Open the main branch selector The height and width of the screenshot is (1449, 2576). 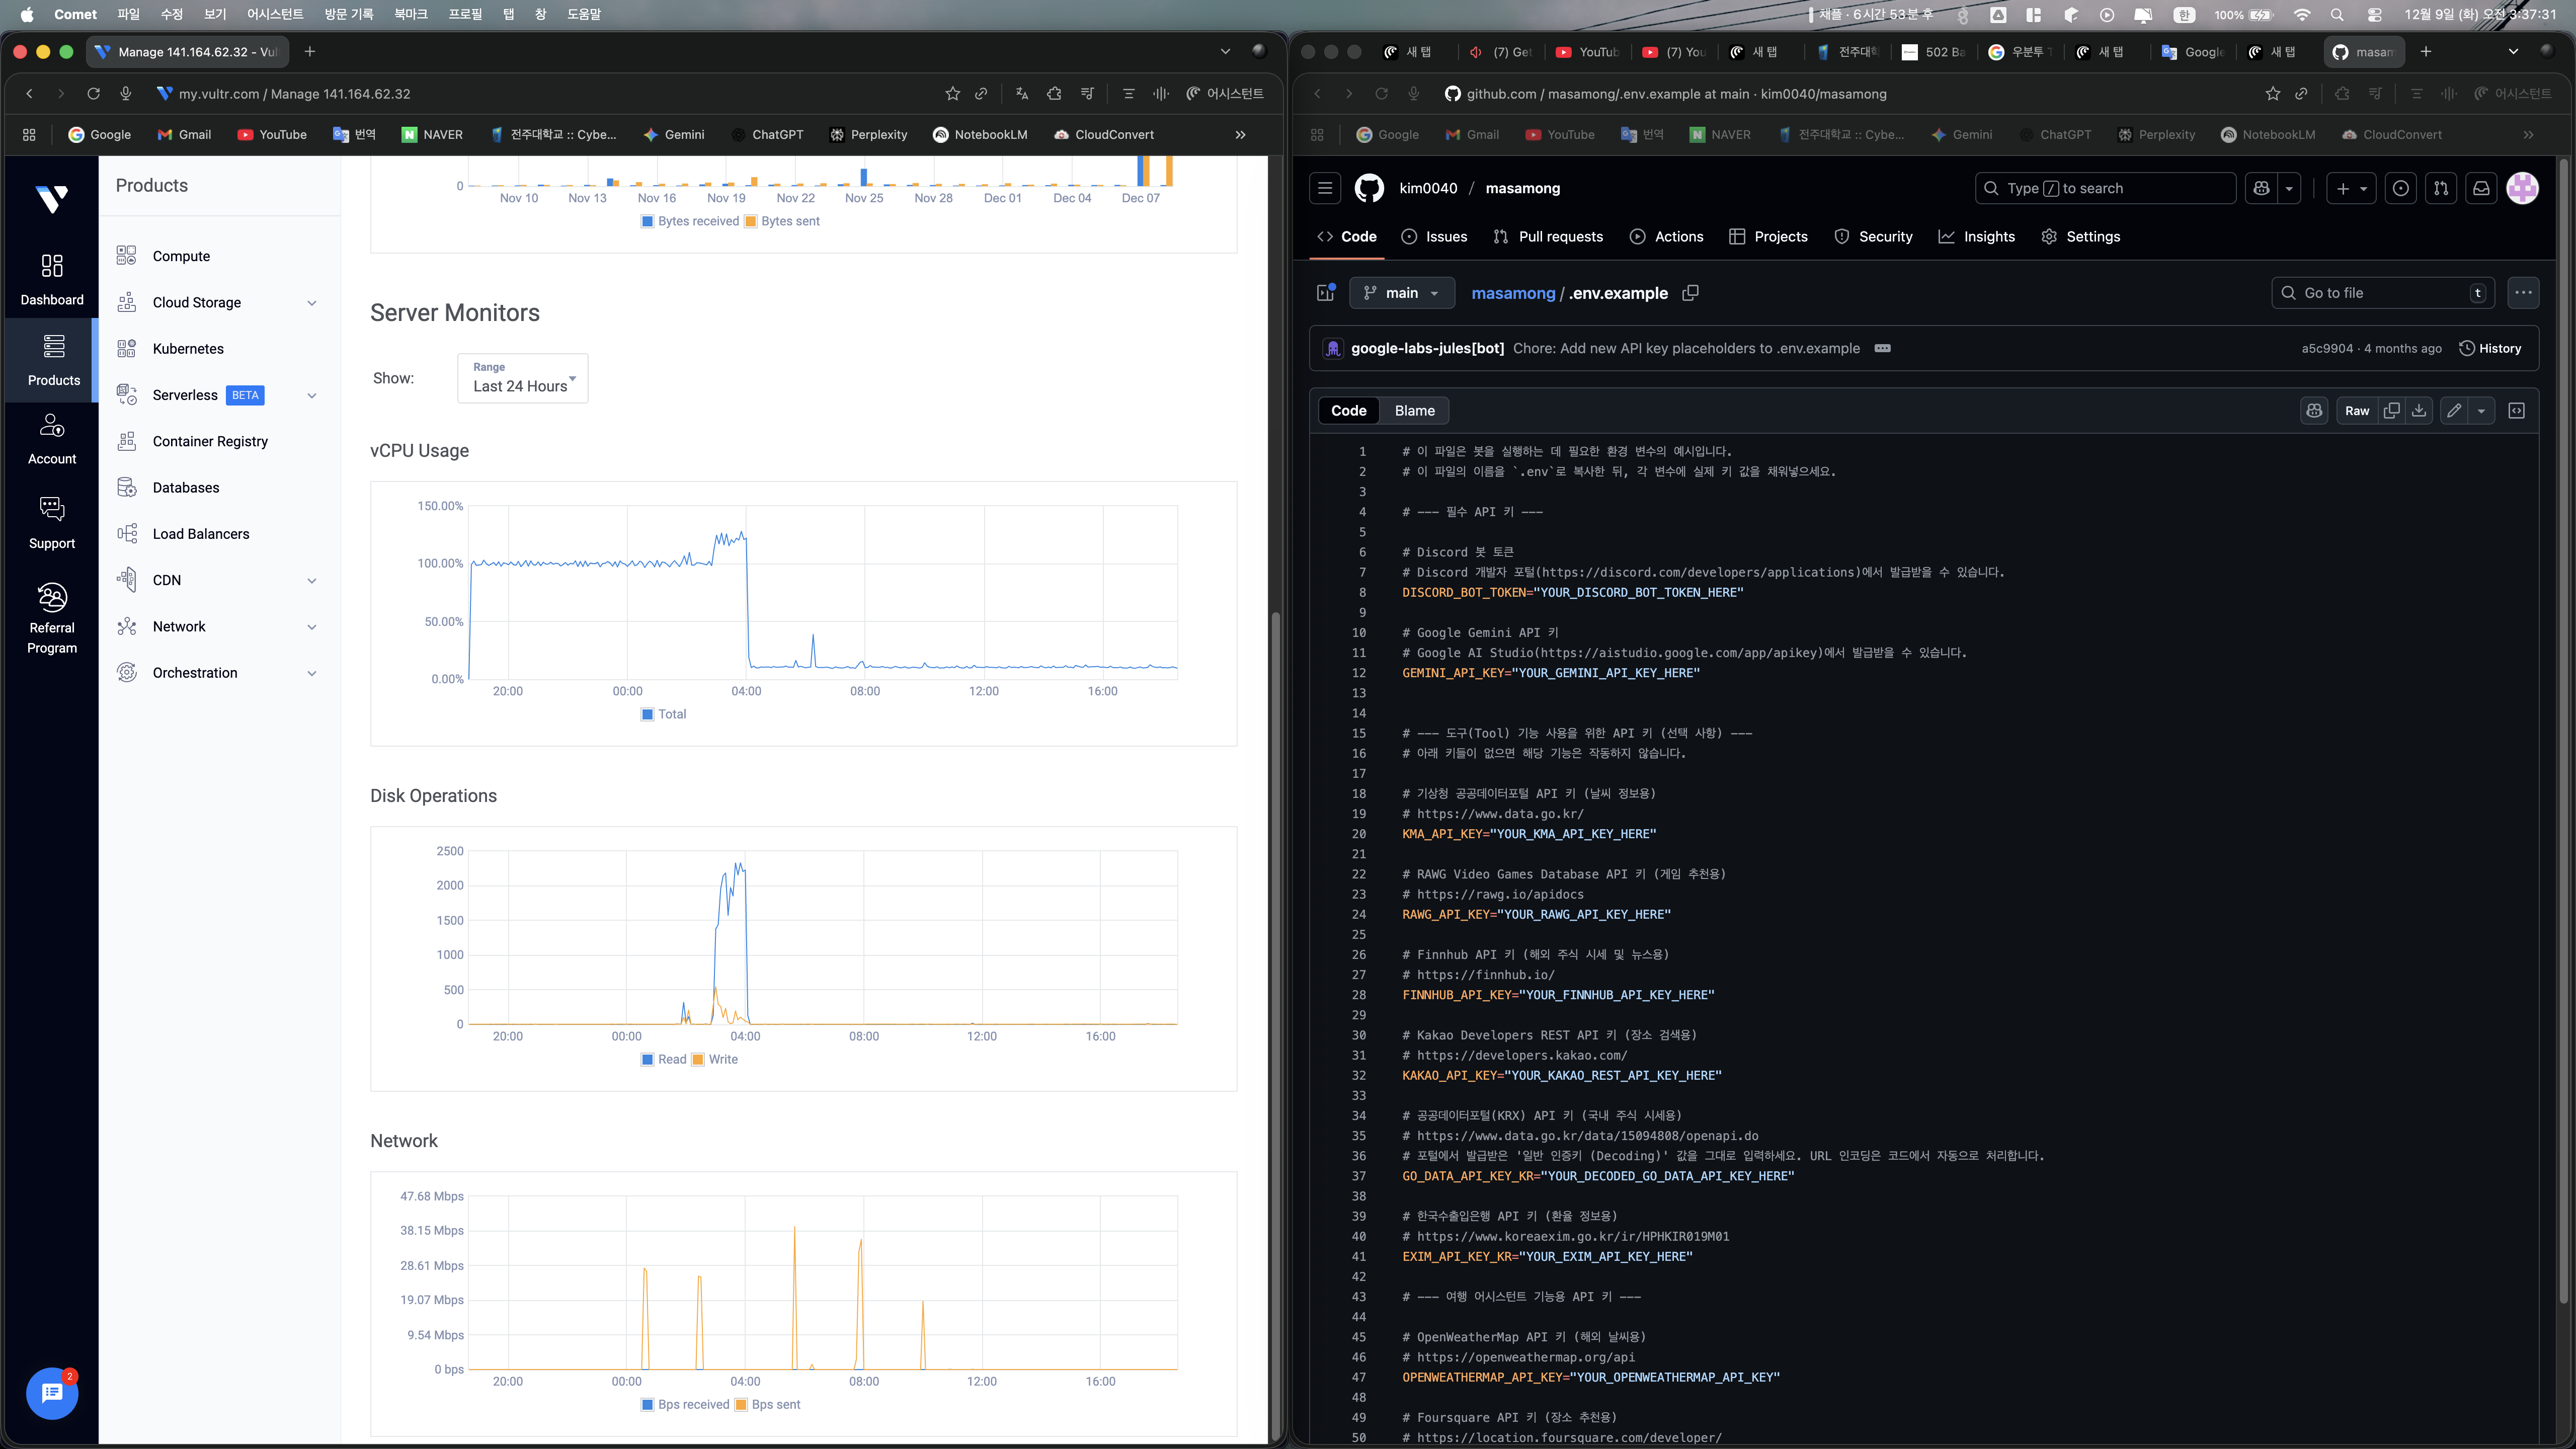(1402, 293)
